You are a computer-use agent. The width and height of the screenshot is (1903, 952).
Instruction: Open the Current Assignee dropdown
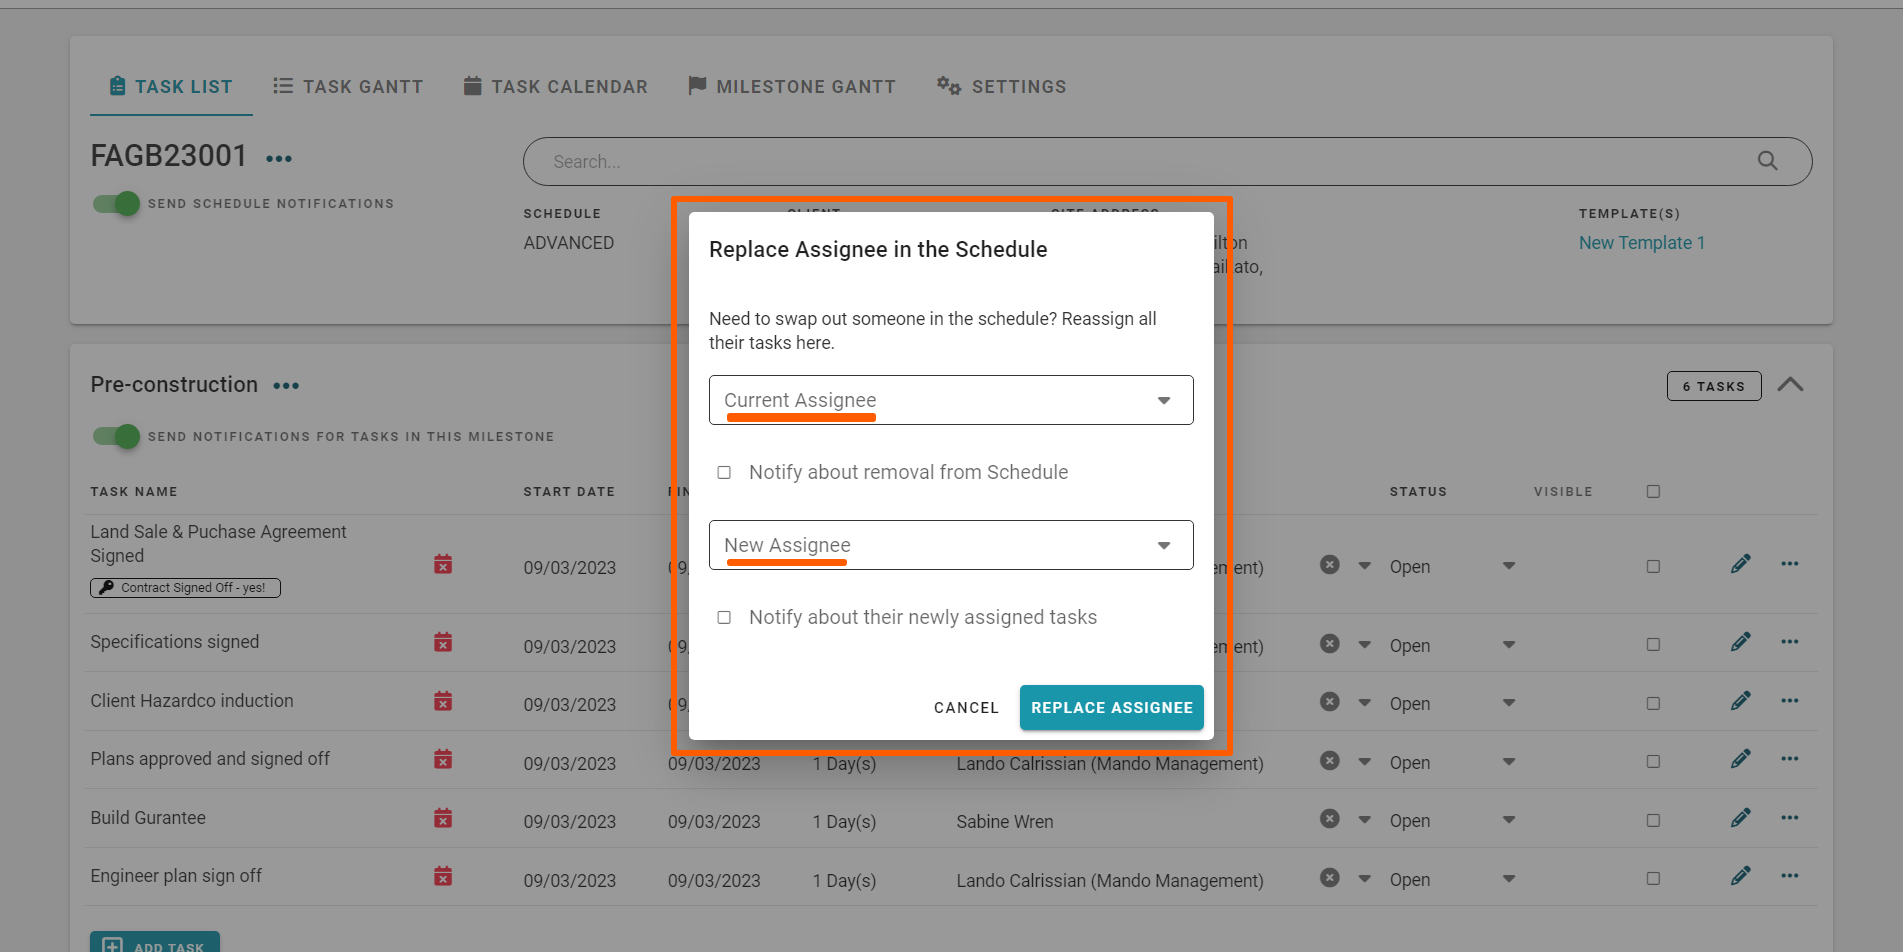point(950,400)
